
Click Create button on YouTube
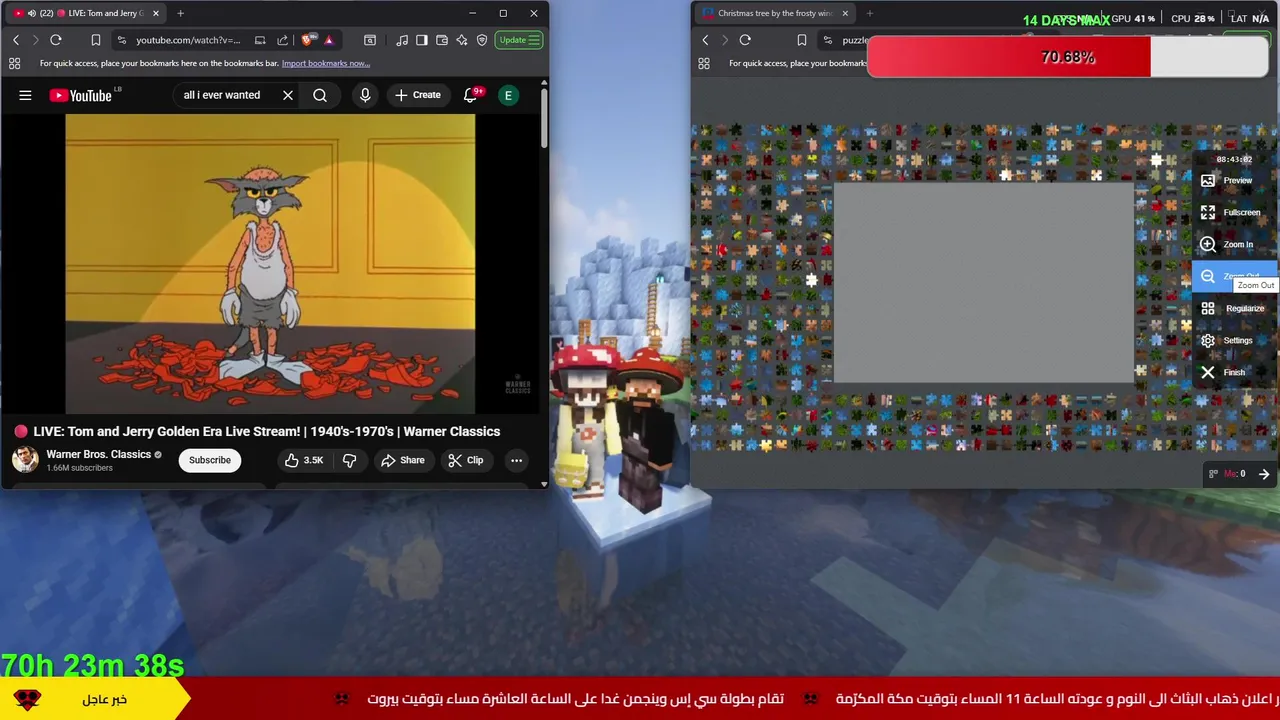tap(418, 95)
